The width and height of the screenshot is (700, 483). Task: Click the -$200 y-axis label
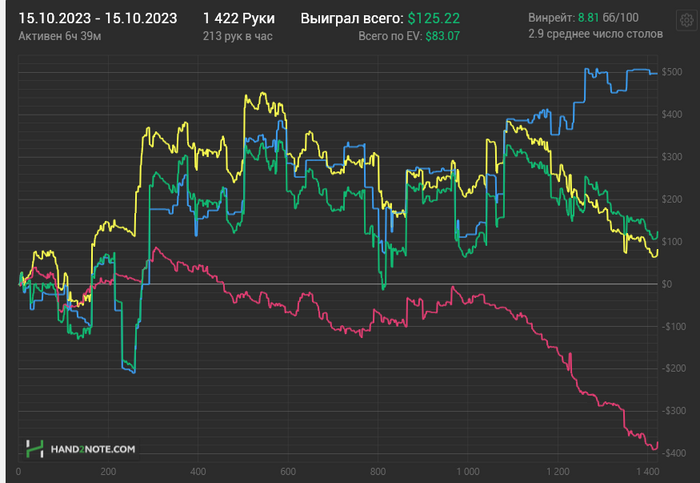coord(674,368)
